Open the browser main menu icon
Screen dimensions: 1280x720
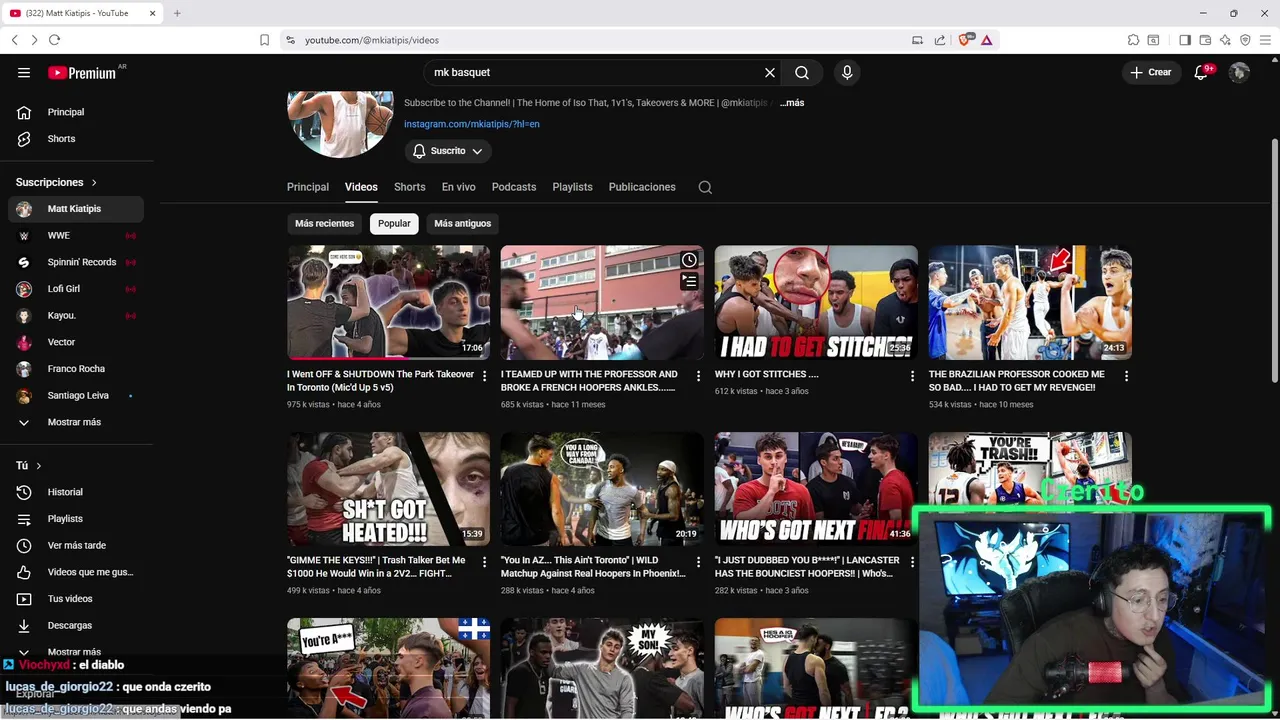point(1265,40)
